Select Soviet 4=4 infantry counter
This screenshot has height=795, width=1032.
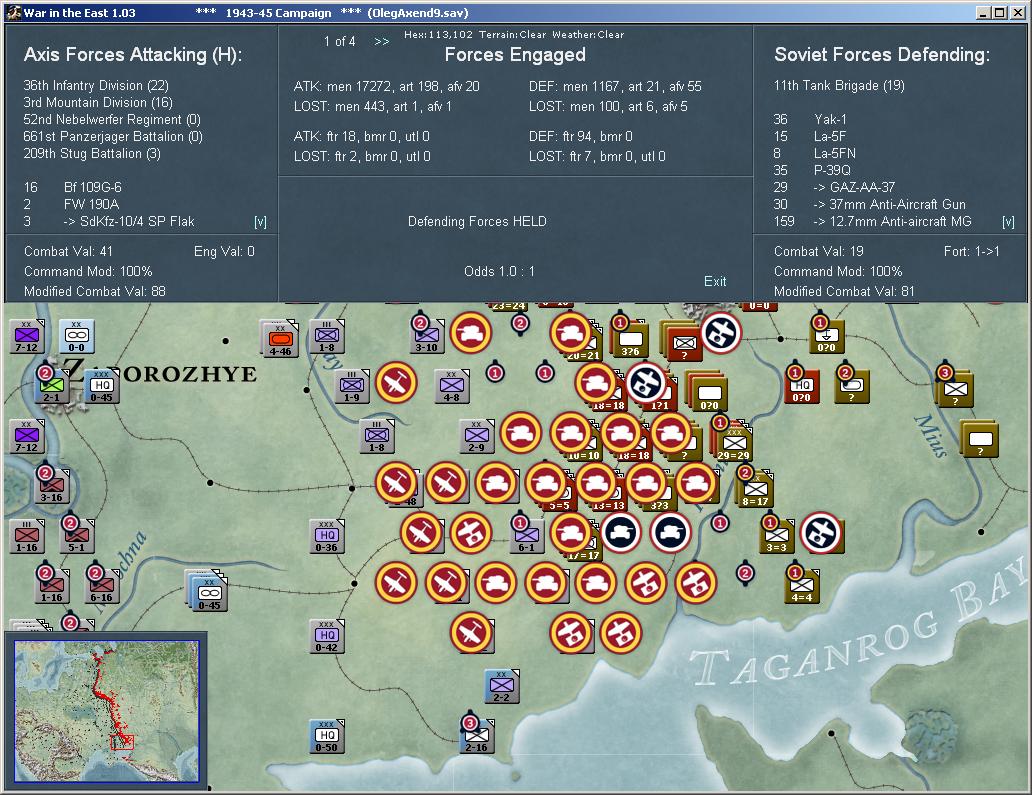pos(802,586)
